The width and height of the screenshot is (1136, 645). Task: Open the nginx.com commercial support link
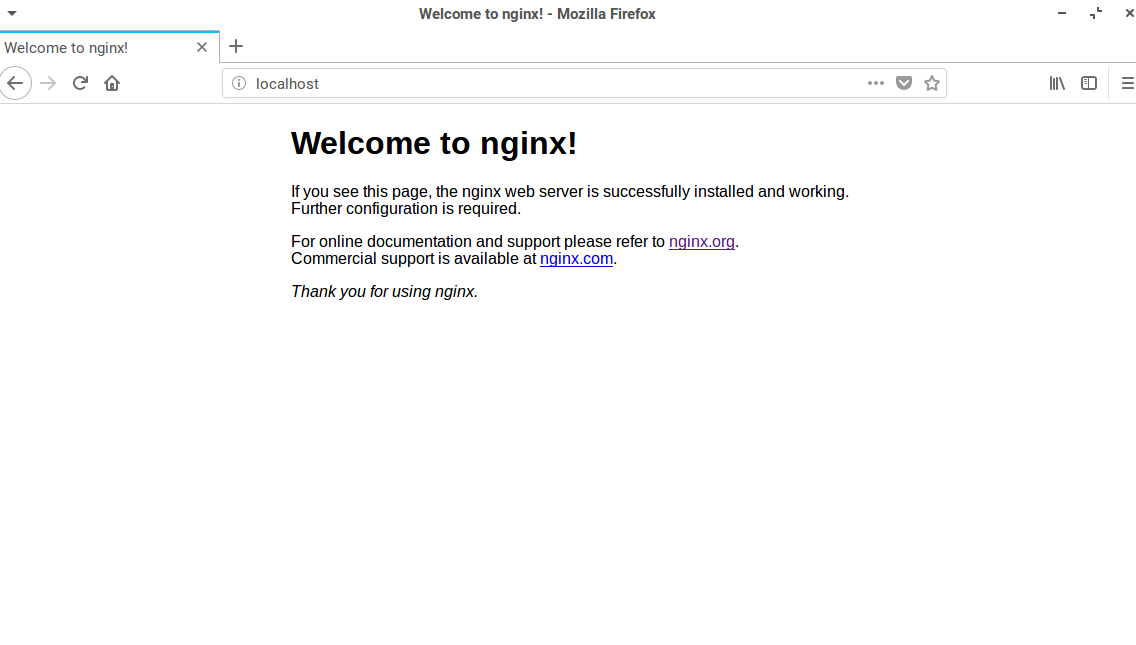pyautogui.click(x=576, y=258)
